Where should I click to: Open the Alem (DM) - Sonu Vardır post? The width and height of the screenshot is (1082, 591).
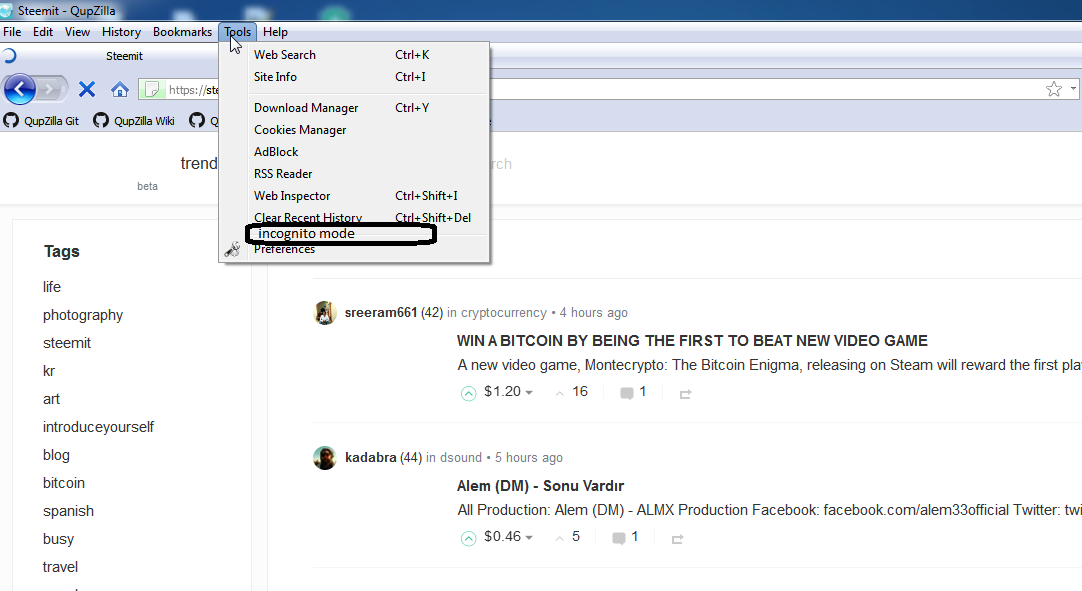(540, 486)
